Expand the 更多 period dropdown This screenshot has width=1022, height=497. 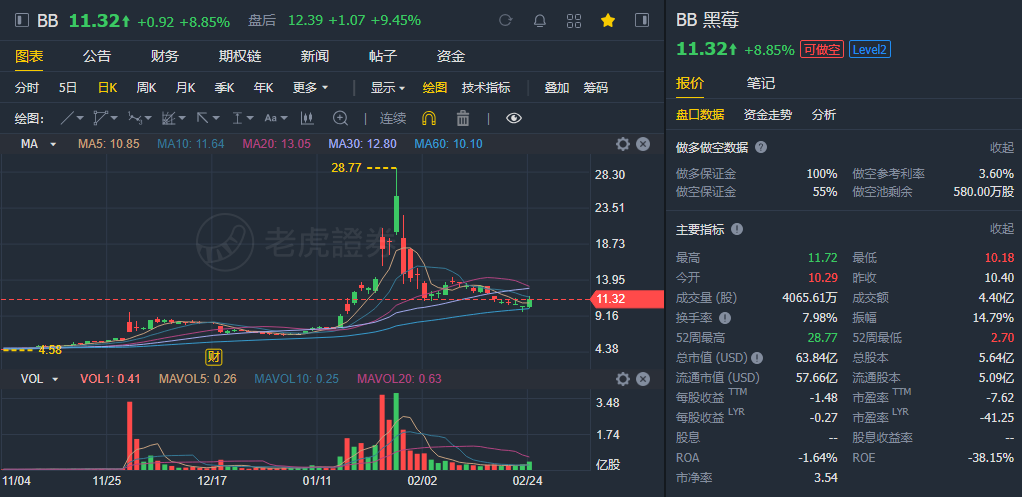pos(310,87)
